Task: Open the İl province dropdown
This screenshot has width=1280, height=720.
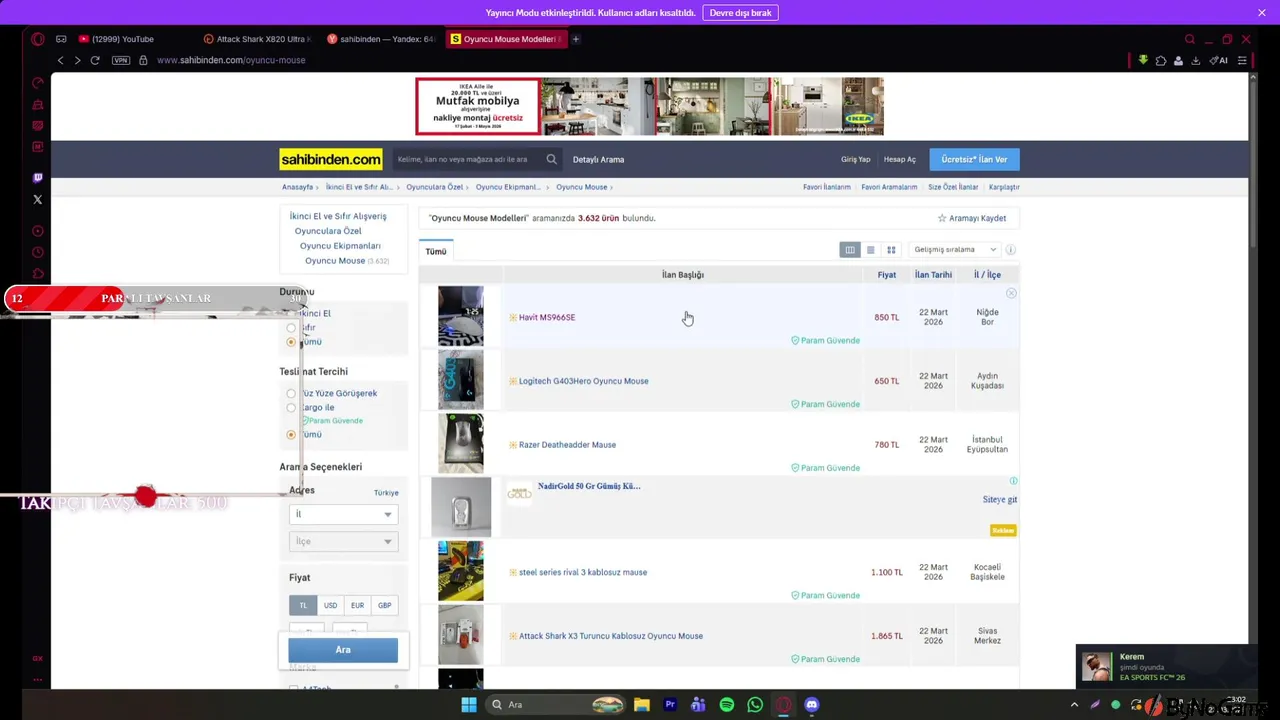Action: pos(343,514)
